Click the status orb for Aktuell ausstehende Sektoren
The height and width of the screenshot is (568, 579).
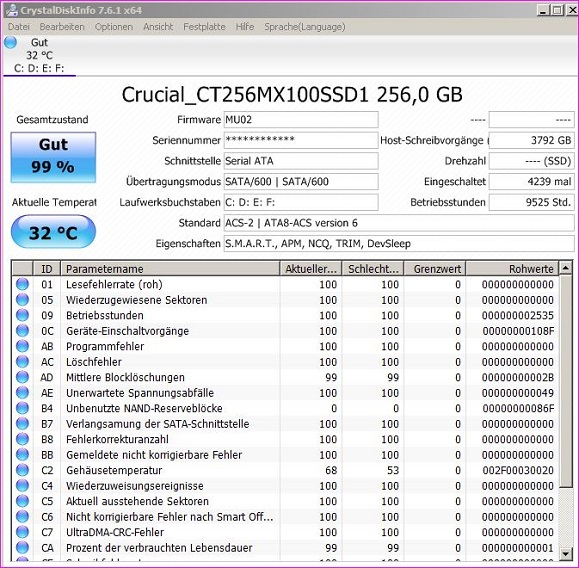(22, 502)
